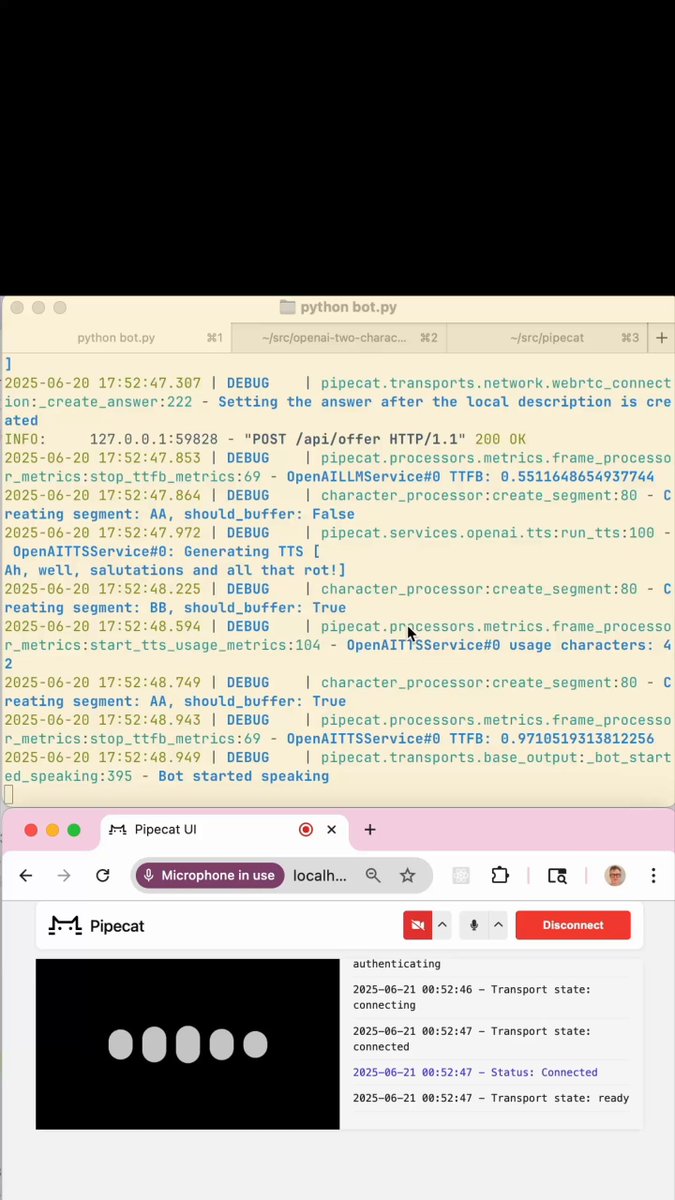Image resolution: width=675 pixels, height=1200 pixels.
Task: Click the 'Transport state: ready' log line
Action: pyautogui.click(x=491, y=1098)
